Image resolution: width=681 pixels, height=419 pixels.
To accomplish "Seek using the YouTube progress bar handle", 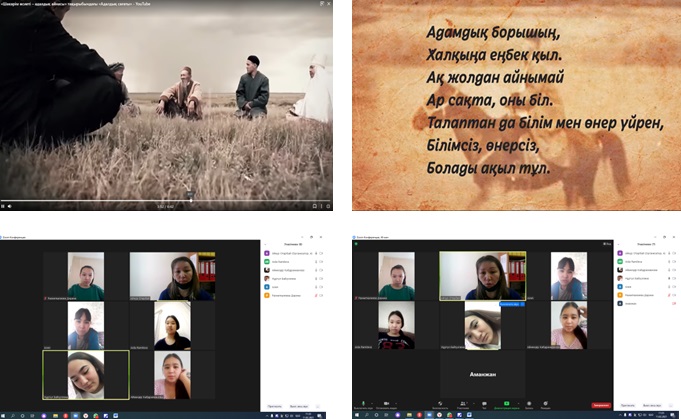I will (191, 200).
